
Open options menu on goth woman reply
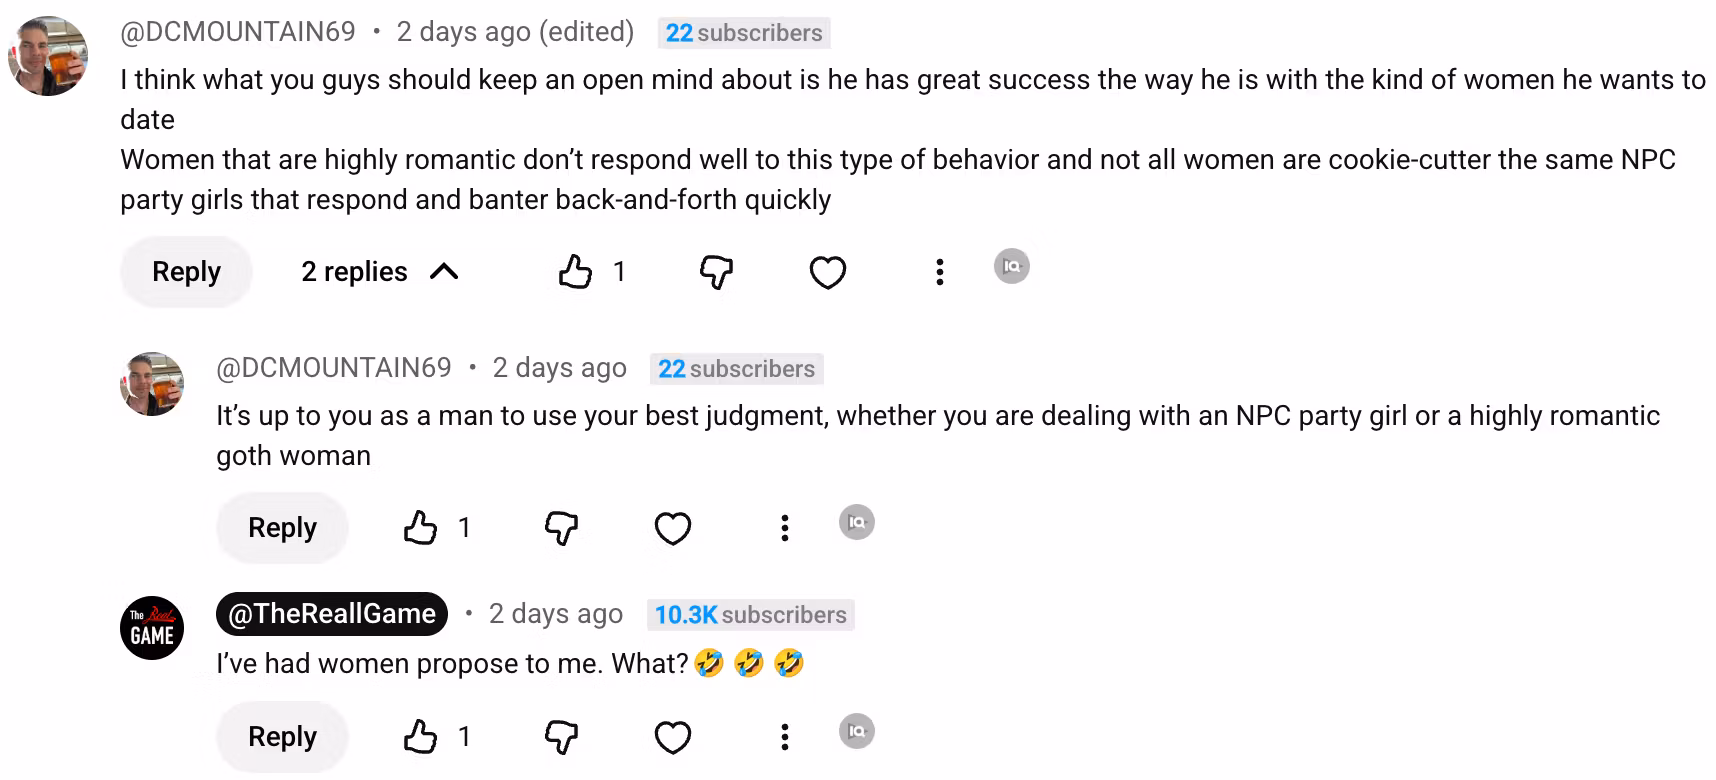(785, 528)
